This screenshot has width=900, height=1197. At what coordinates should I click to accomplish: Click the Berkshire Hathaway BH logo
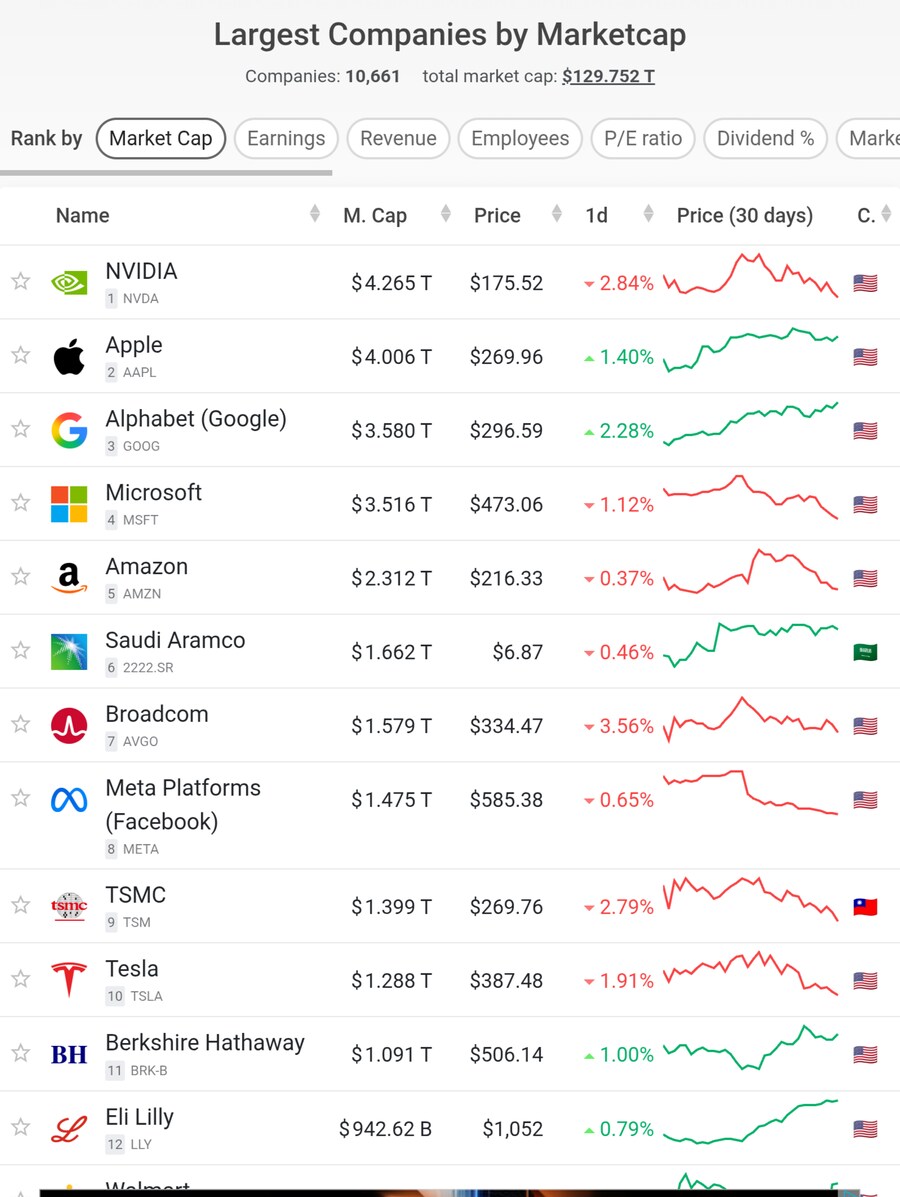coord(69,1054)
